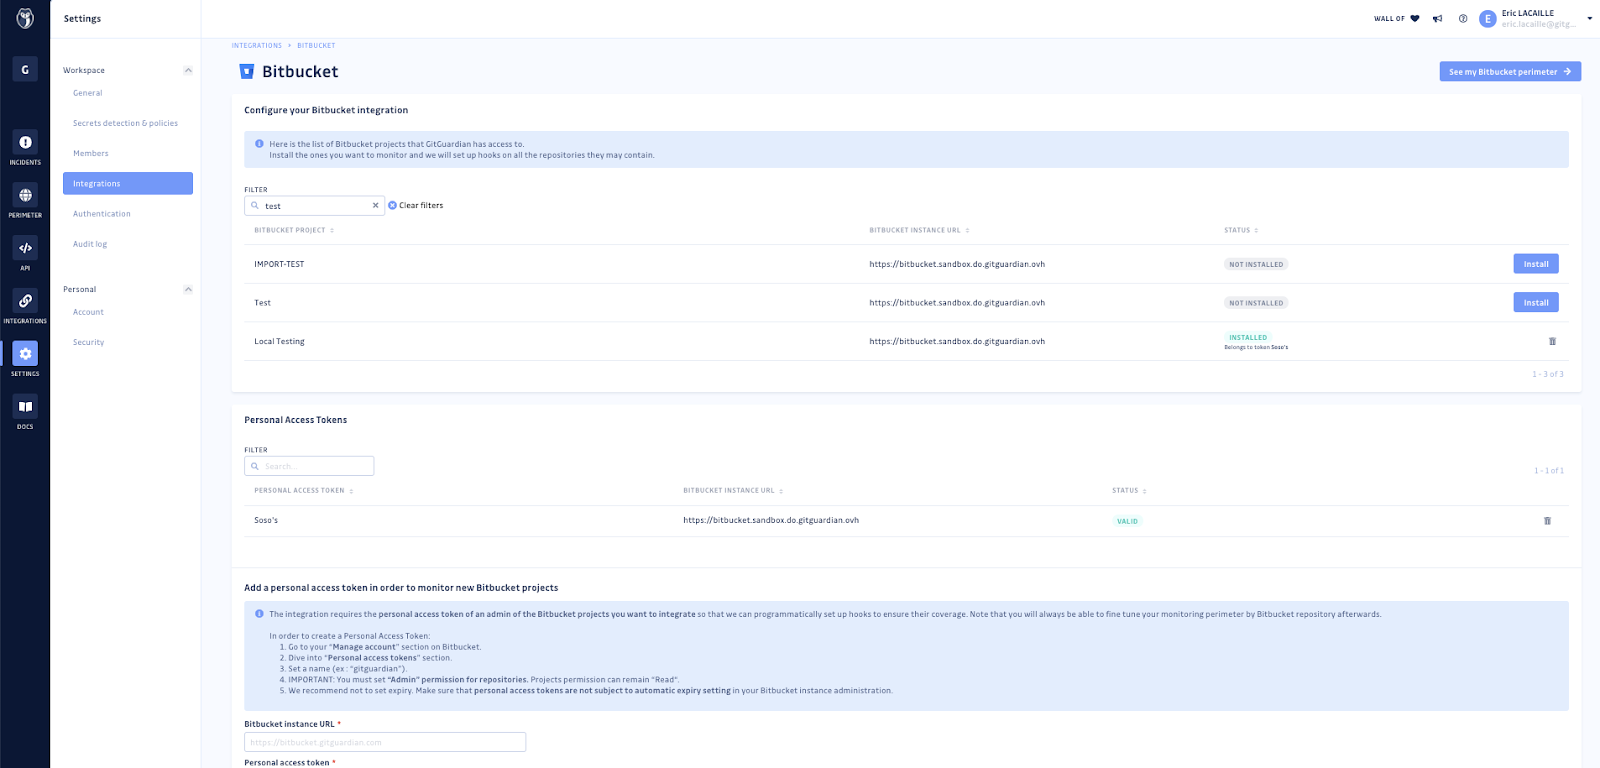Sort tokens table by Status
Image resolution: width=1600 pixels, height=768 pixels.
[x=1129, y=490]
